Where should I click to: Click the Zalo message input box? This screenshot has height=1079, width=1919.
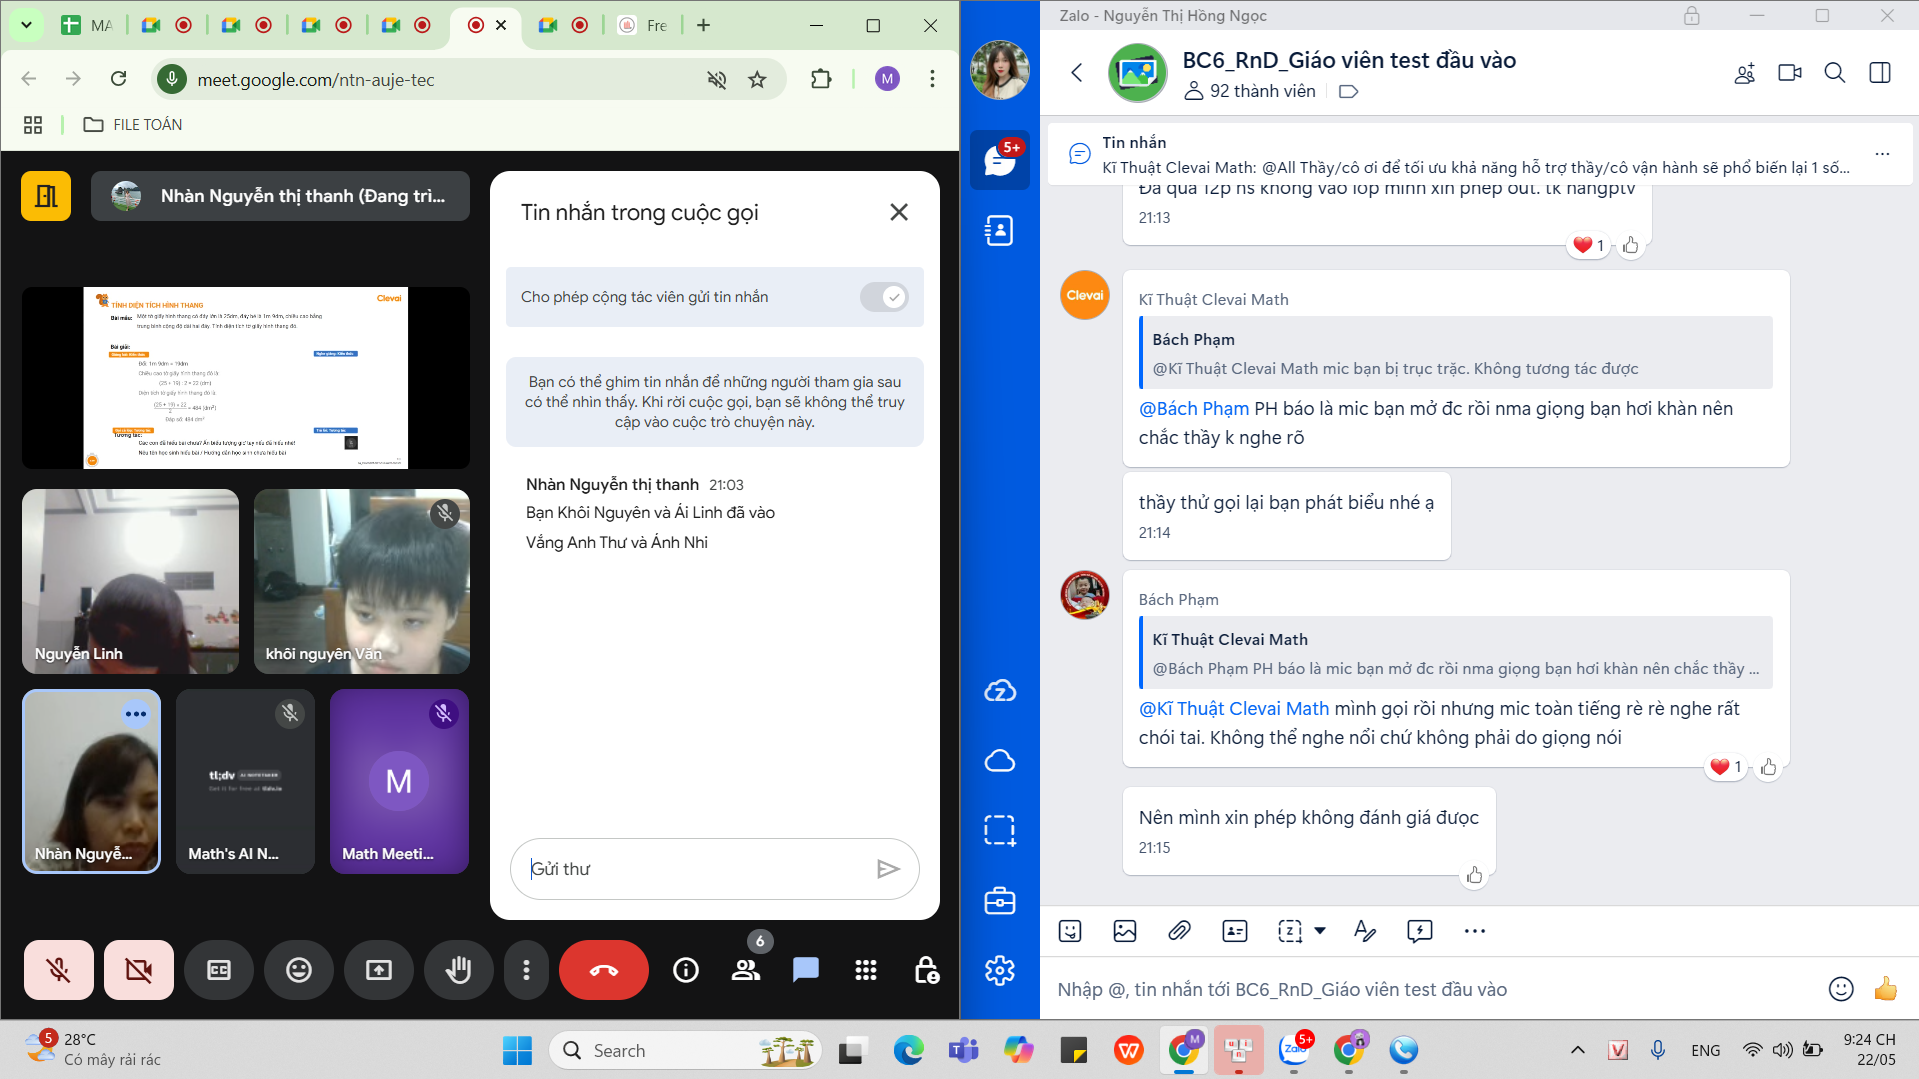pos(1430,990)
